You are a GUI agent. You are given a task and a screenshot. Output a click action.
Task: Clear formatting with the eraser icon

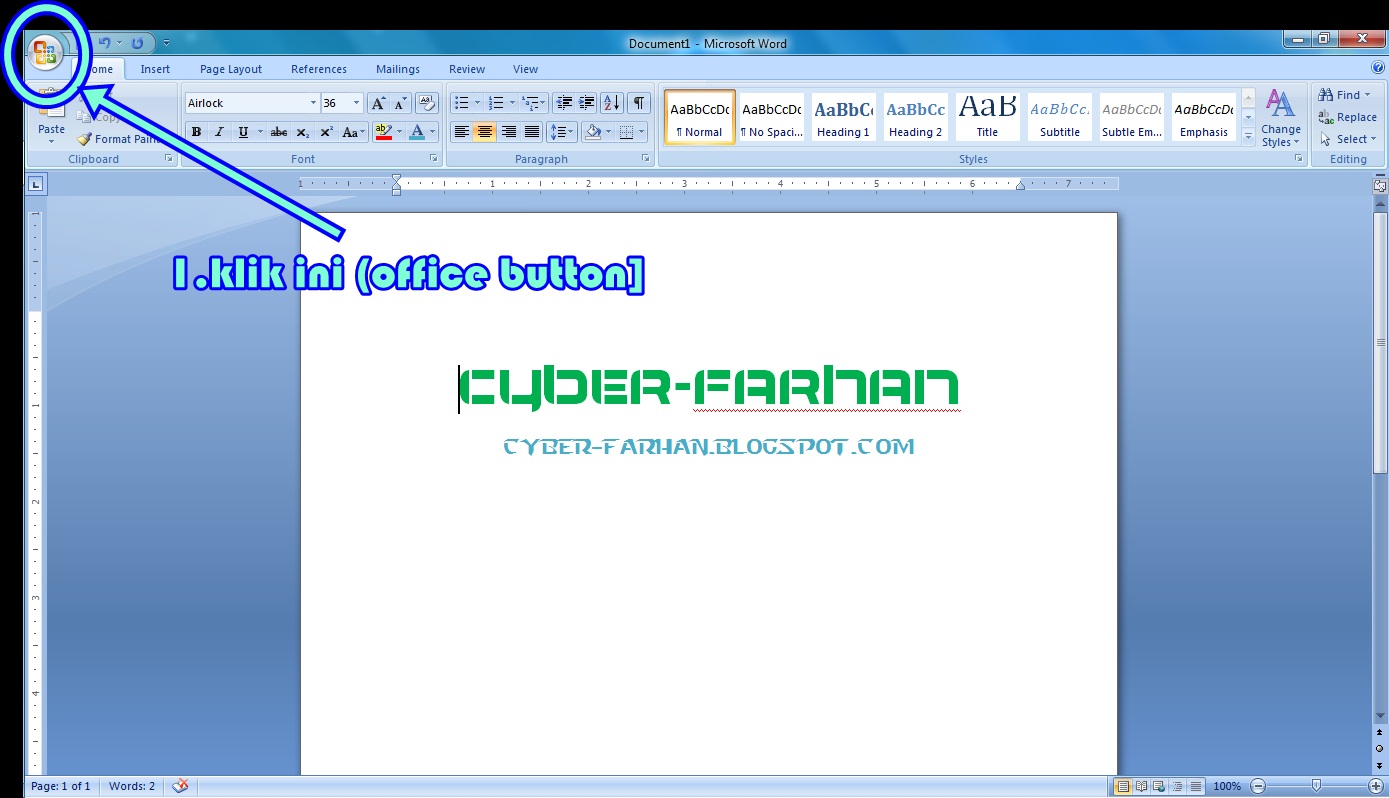pyautogui.click(x=427, y=103)
